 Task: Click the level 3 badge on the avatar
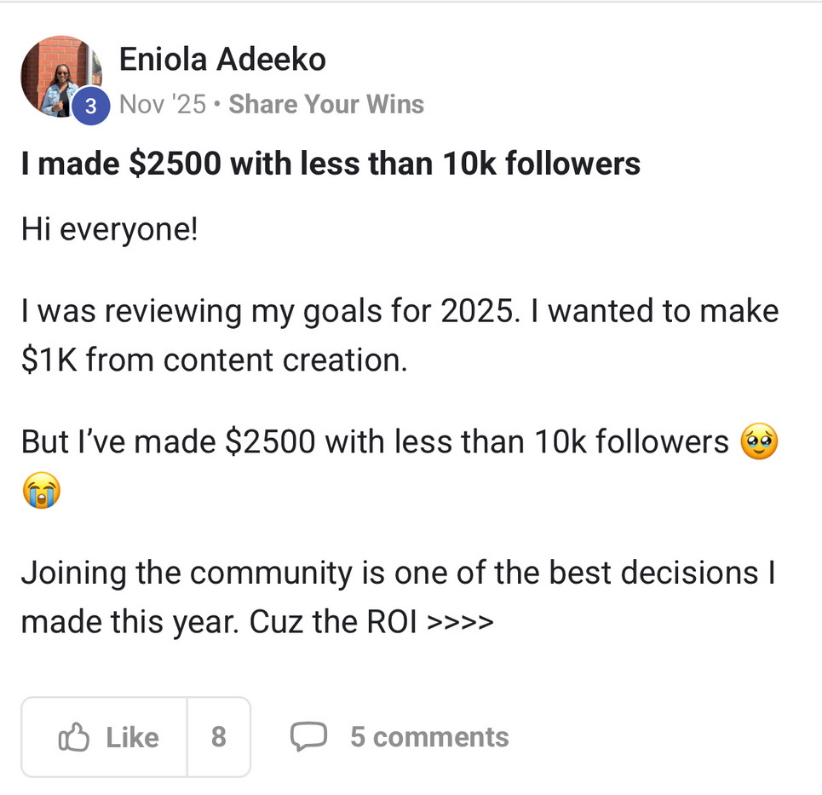(x=91, y=106)
